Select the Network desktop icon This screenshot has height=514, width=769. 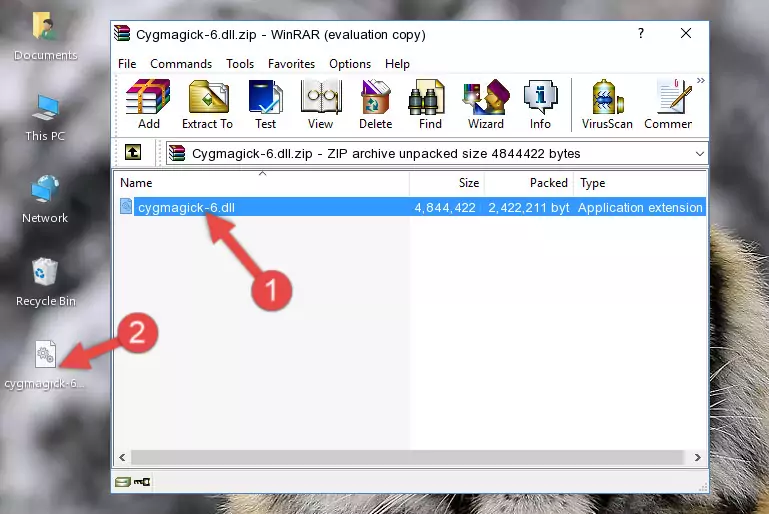tap(45, 200)
